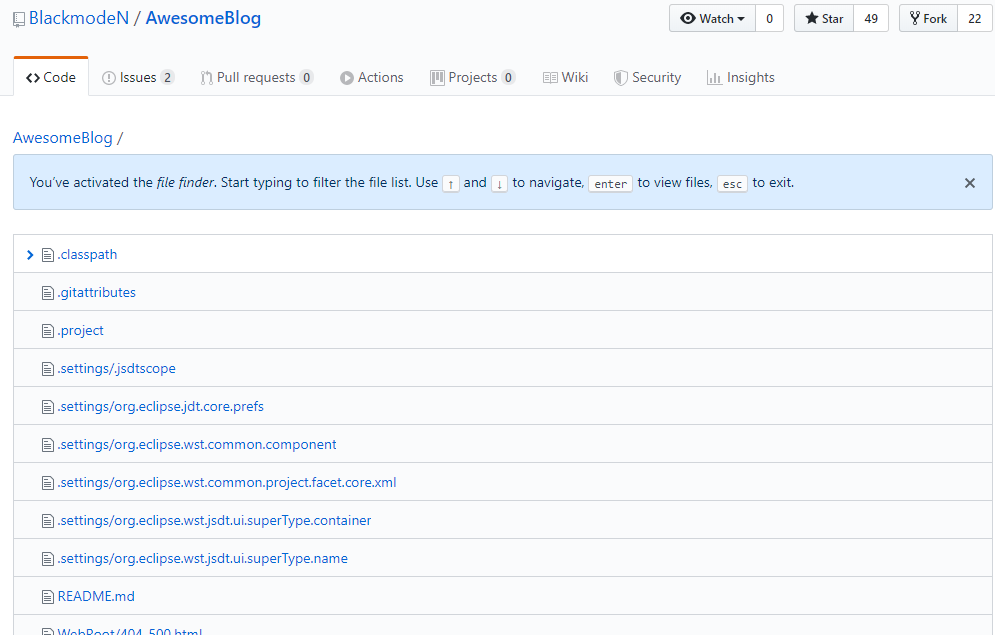Click file icon beside superType.container
Viewport: 995px width, 635px height.
pos(48,521)
